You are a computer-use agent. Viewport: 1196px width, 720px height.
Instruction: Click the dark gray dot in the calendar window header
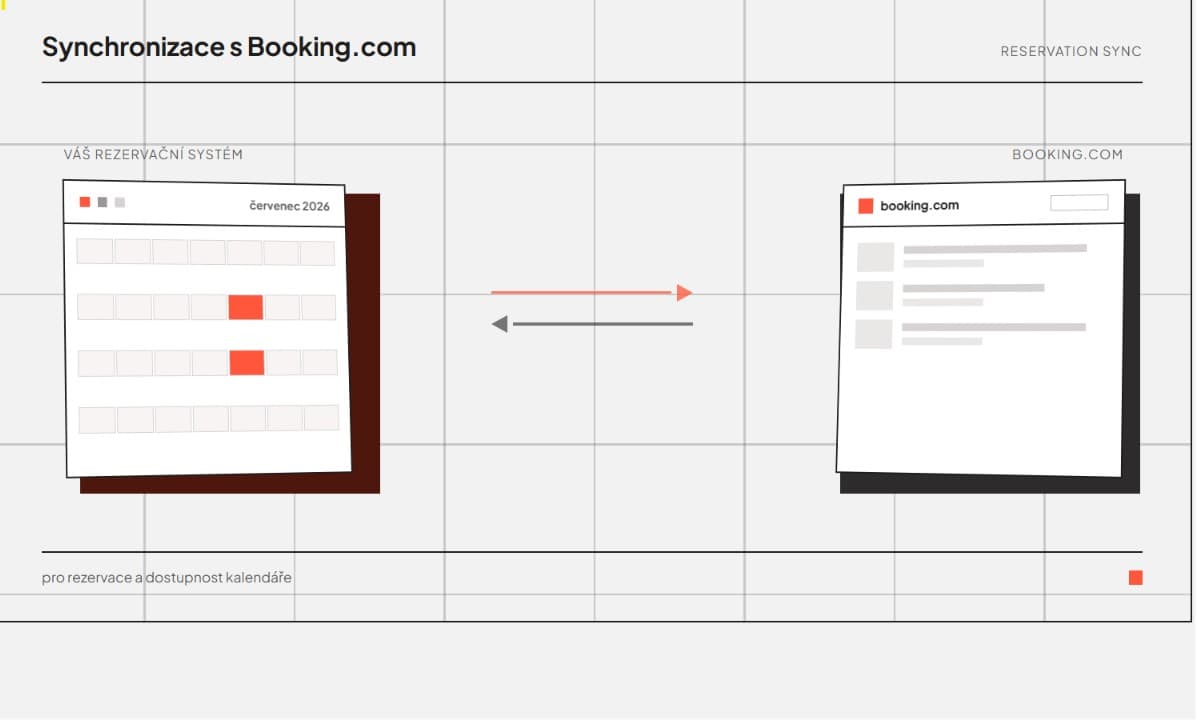[x=102, y=202]
